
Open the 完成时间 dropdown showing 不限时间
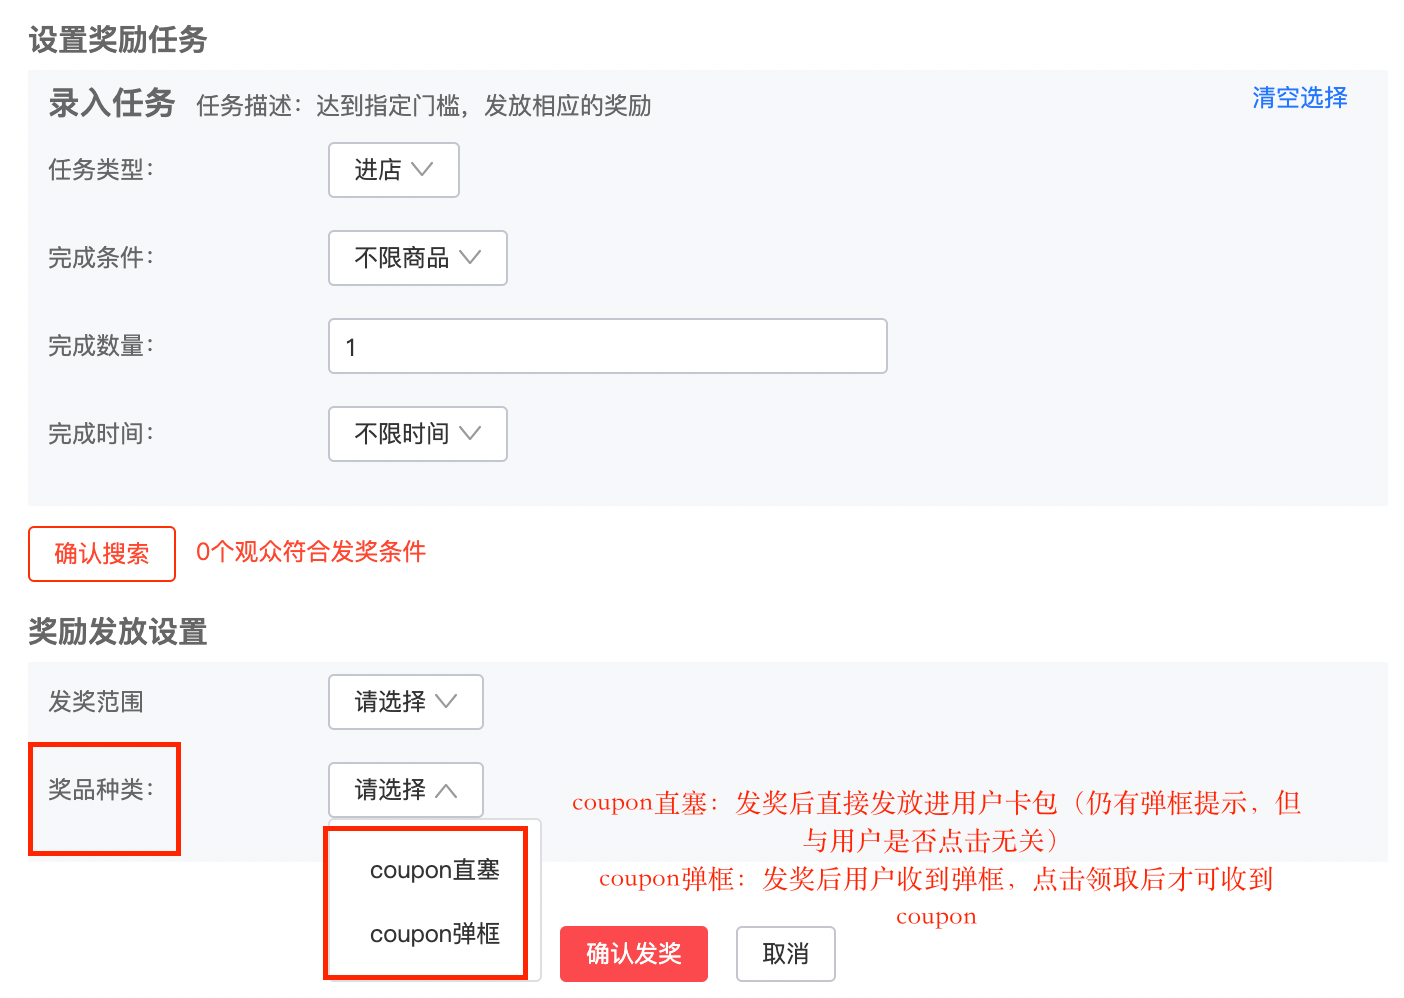pos(418,434)
